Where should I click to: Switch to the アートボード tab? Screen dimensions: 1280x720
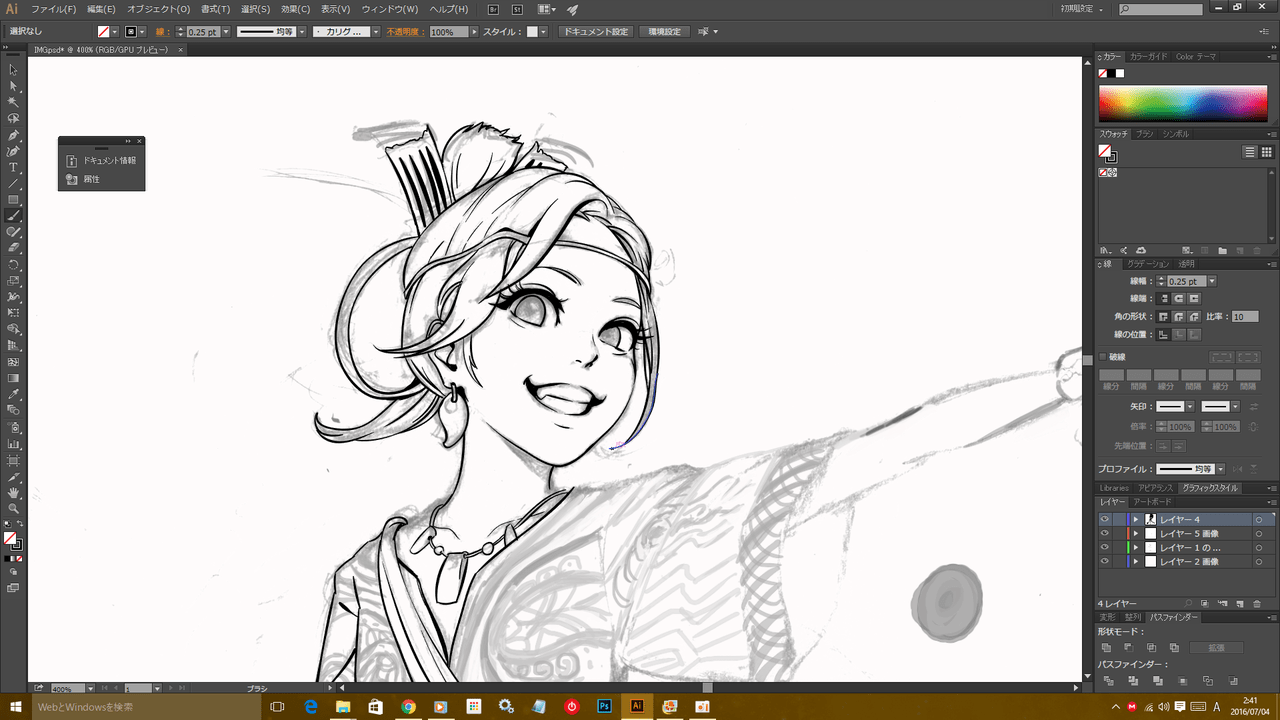[1151, 502]
